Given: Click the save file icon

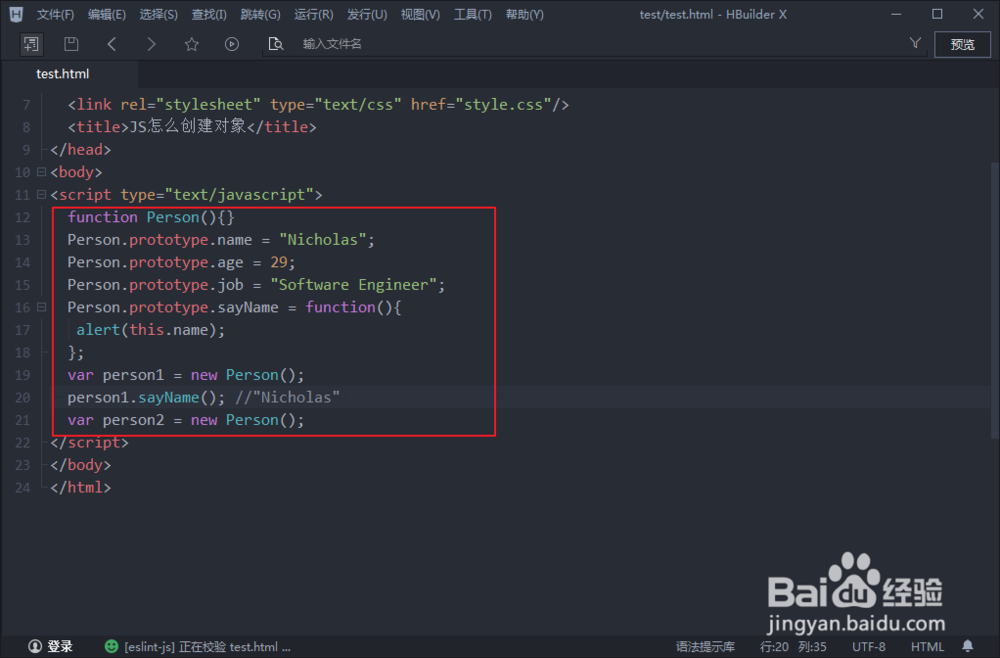Looking at the screenshot, I should pyautogui.click(x=71, y=44).
